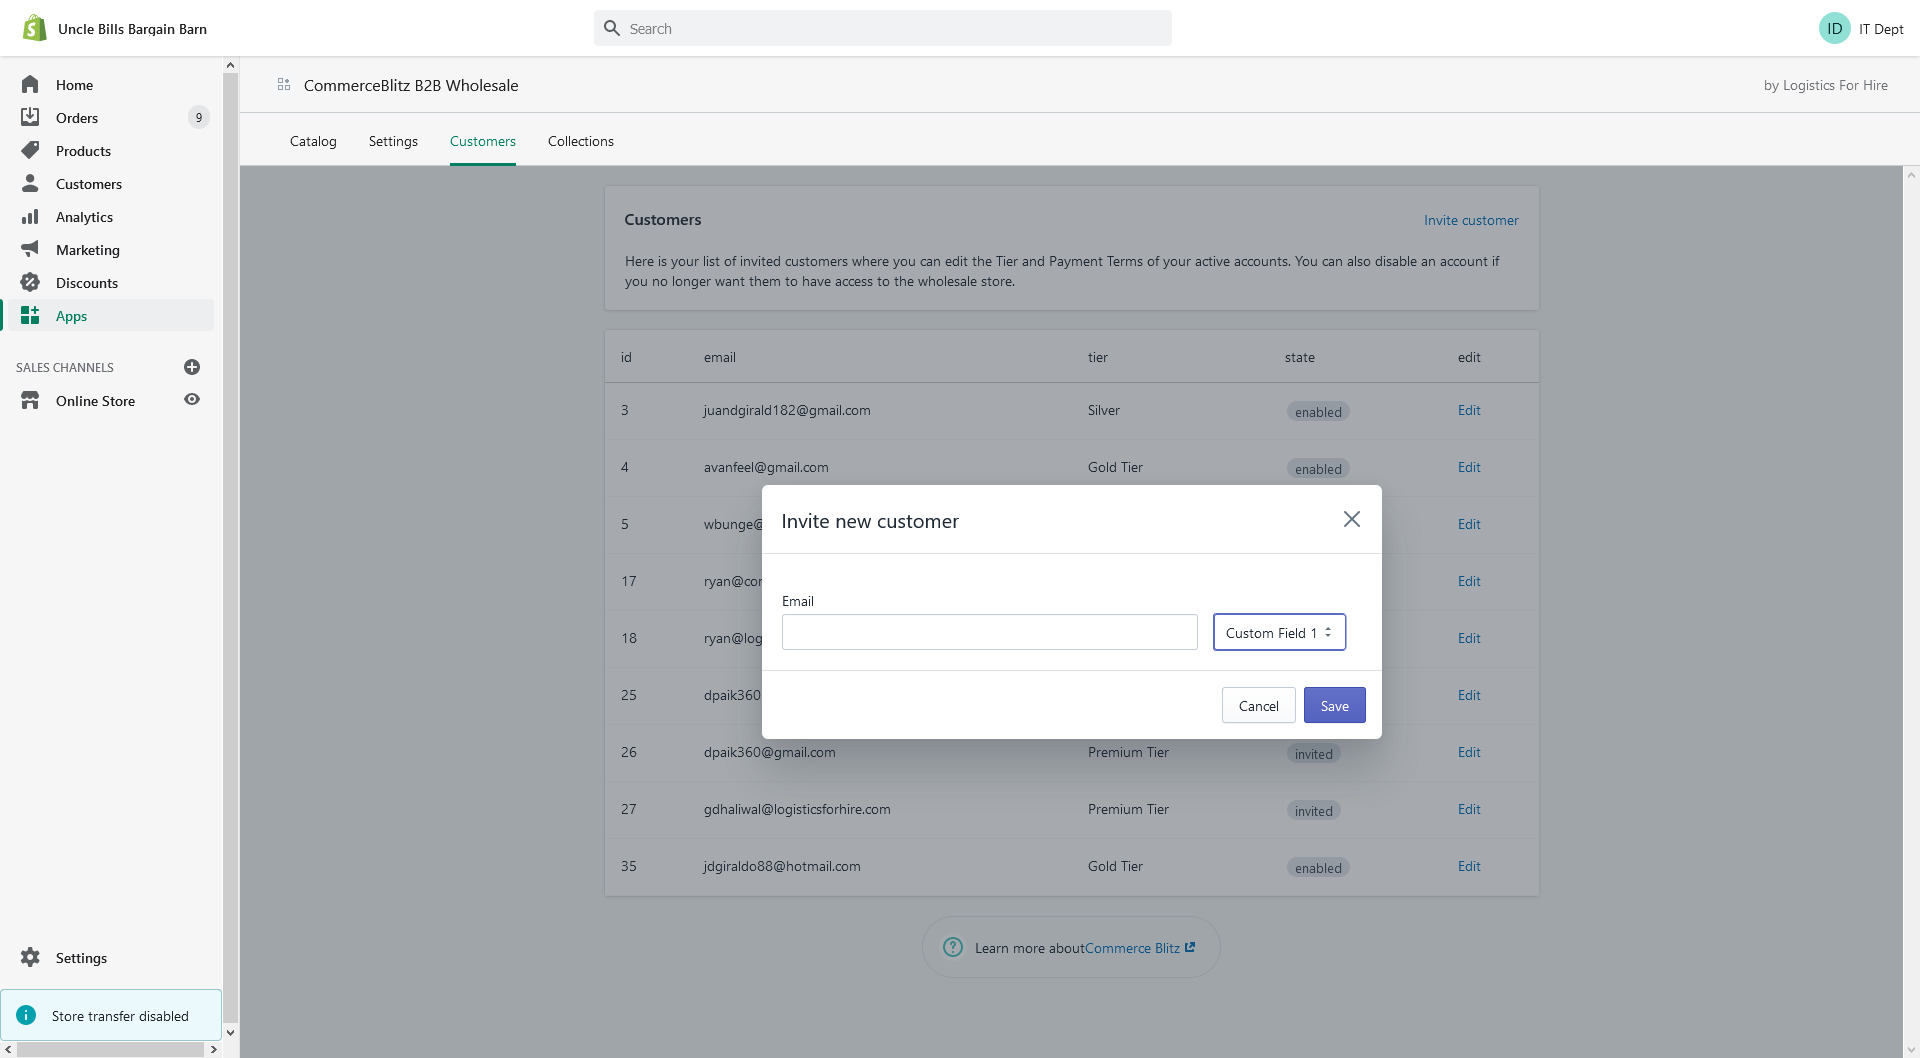The image size is (1920, 1058).
Task: Click the search magnifier icon
Action: 612,28
